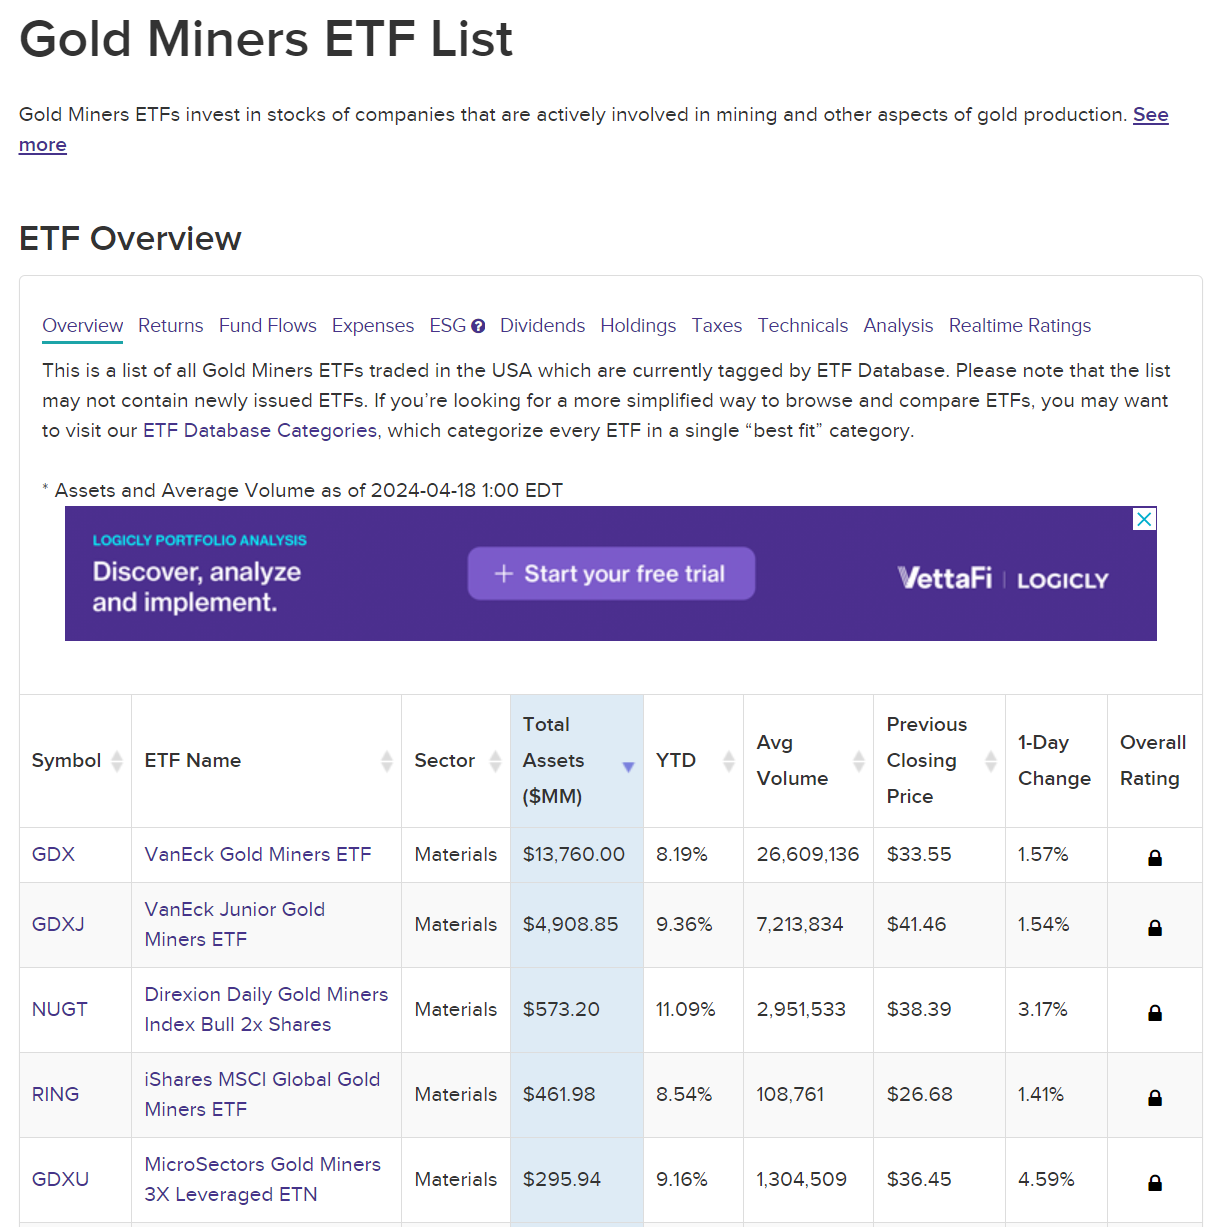Click NUGT's Overall Rating lock icon

1154,1010
